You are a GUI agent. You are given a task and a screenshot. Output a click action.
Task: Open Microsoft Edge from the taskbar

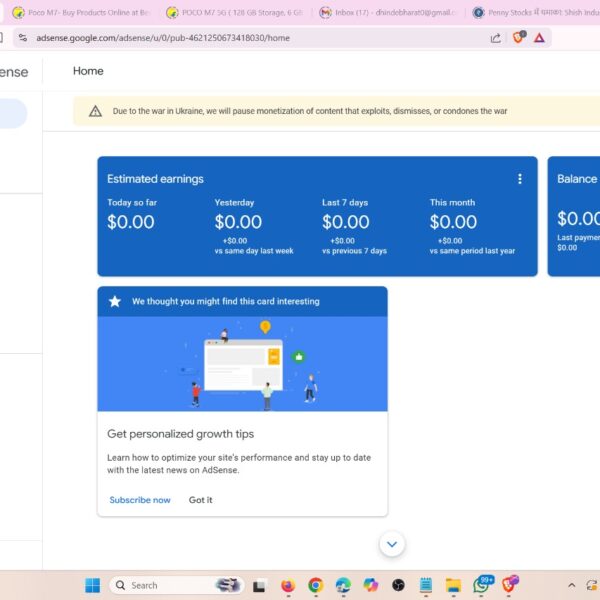coord(343,585)
